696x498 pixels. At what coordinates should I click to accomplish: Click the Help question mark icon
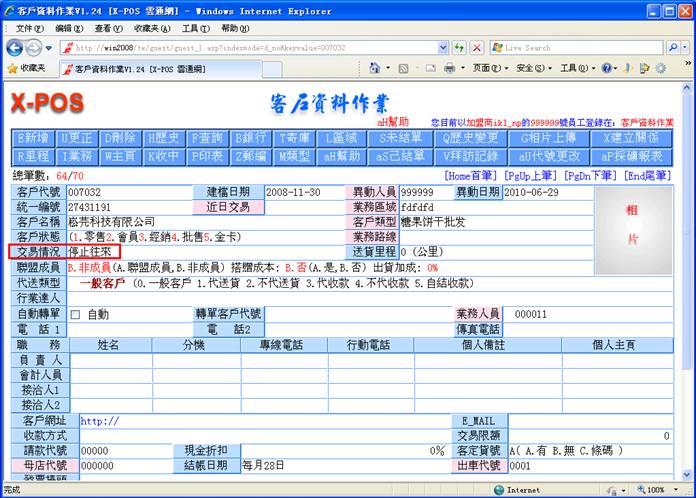point(607,68)
